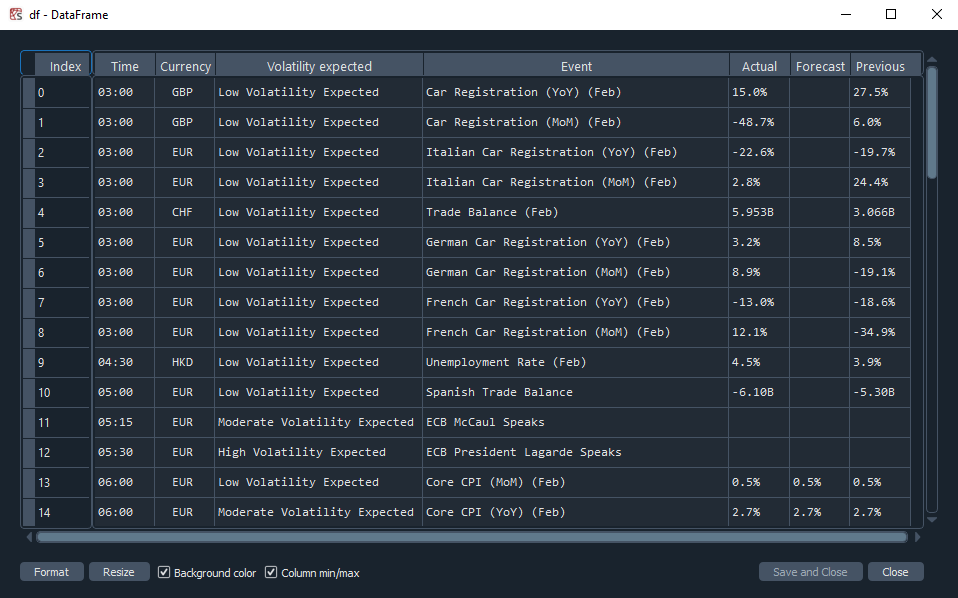Select the cell 'Spanish Trade Balance'

[x=576, y=392]
